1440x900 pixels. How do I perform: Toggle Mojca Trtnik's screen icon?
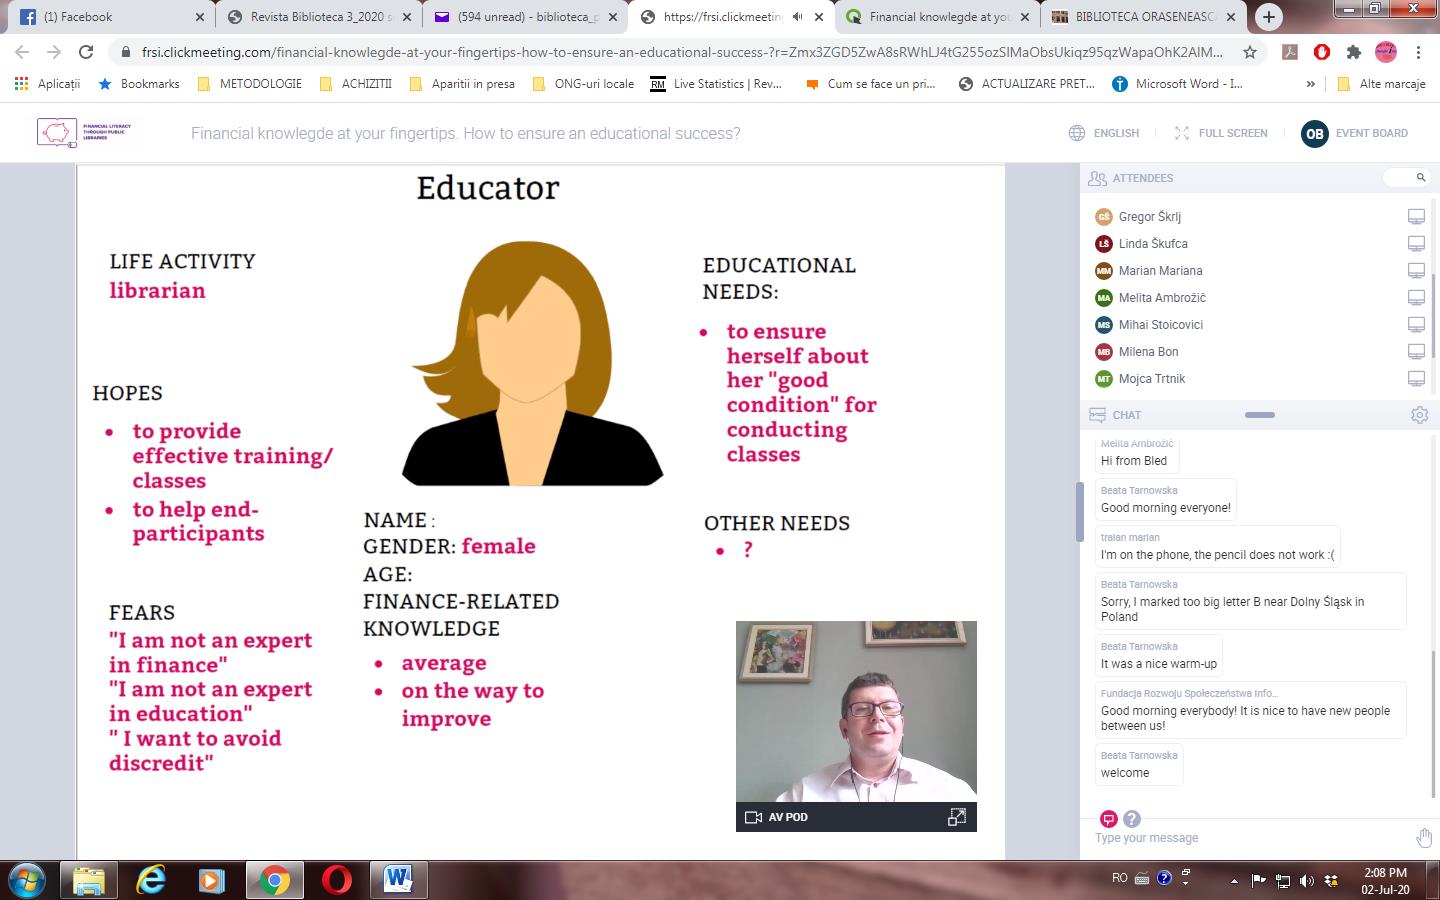point(1416,379)
